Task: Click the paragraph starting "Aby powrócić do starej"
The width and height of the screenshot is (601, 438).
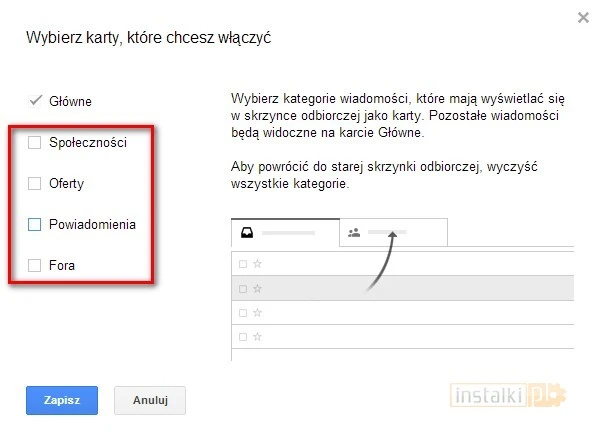Action: tap(384, 175)
